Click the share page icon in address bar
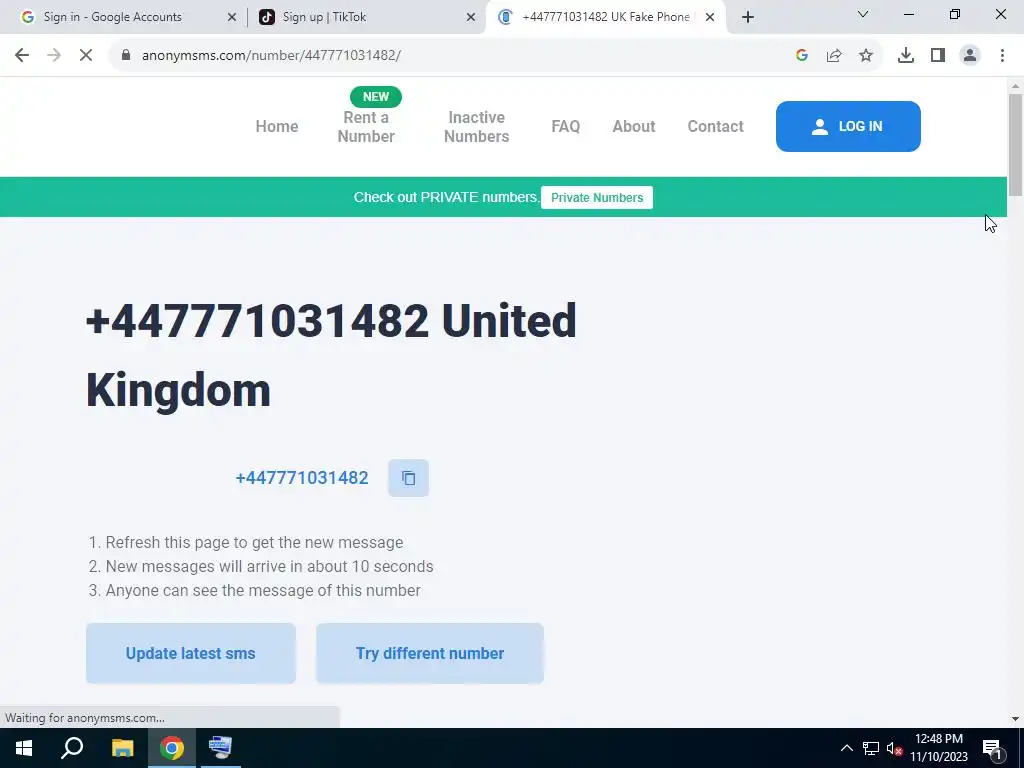The width and height of the screenshot is (1024, 768). pos(834,56)
